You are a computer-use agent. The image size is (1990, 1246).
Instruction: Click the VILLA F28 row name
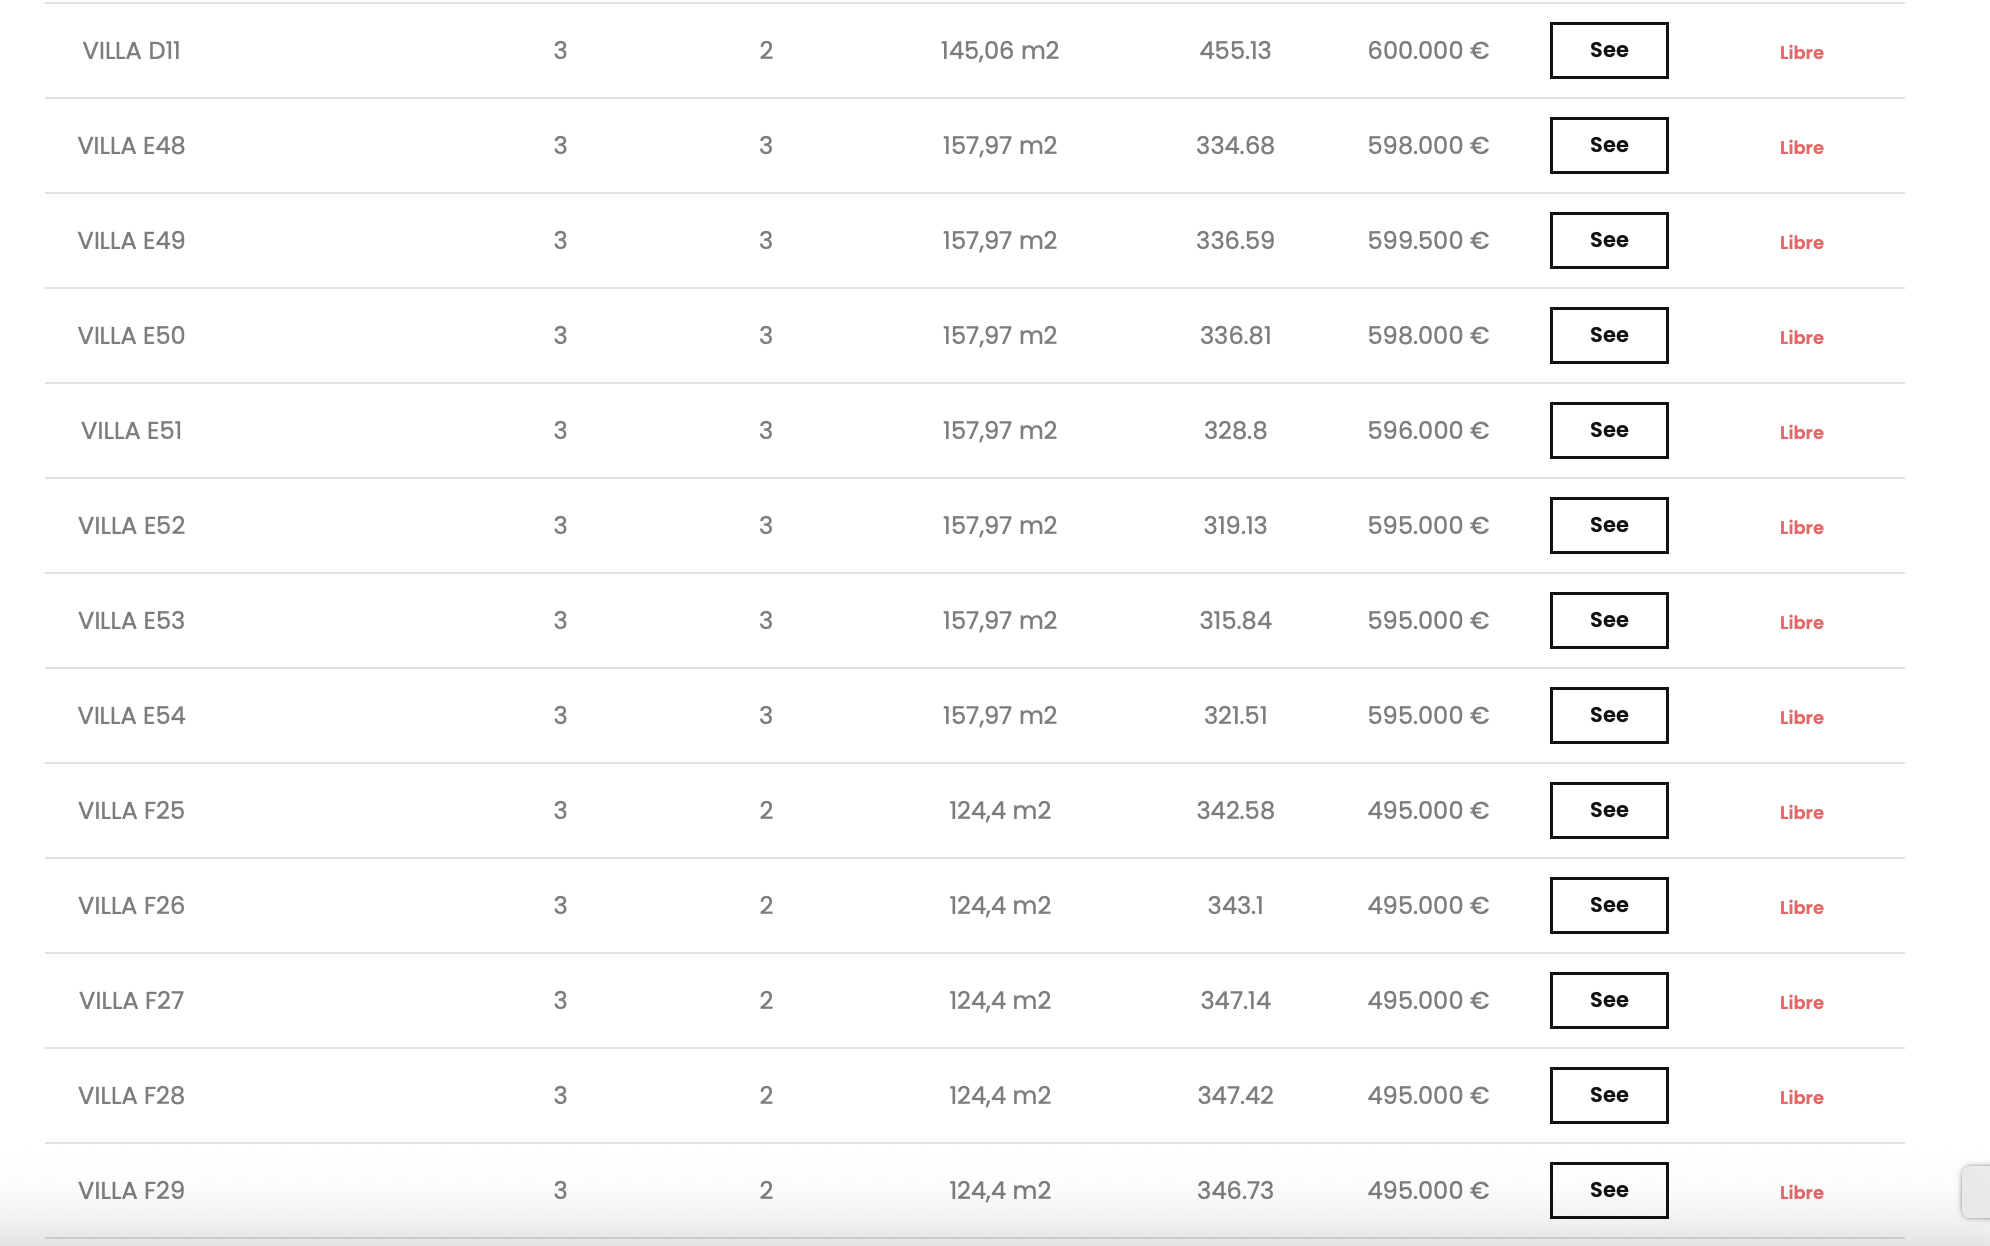point(131,1096)
